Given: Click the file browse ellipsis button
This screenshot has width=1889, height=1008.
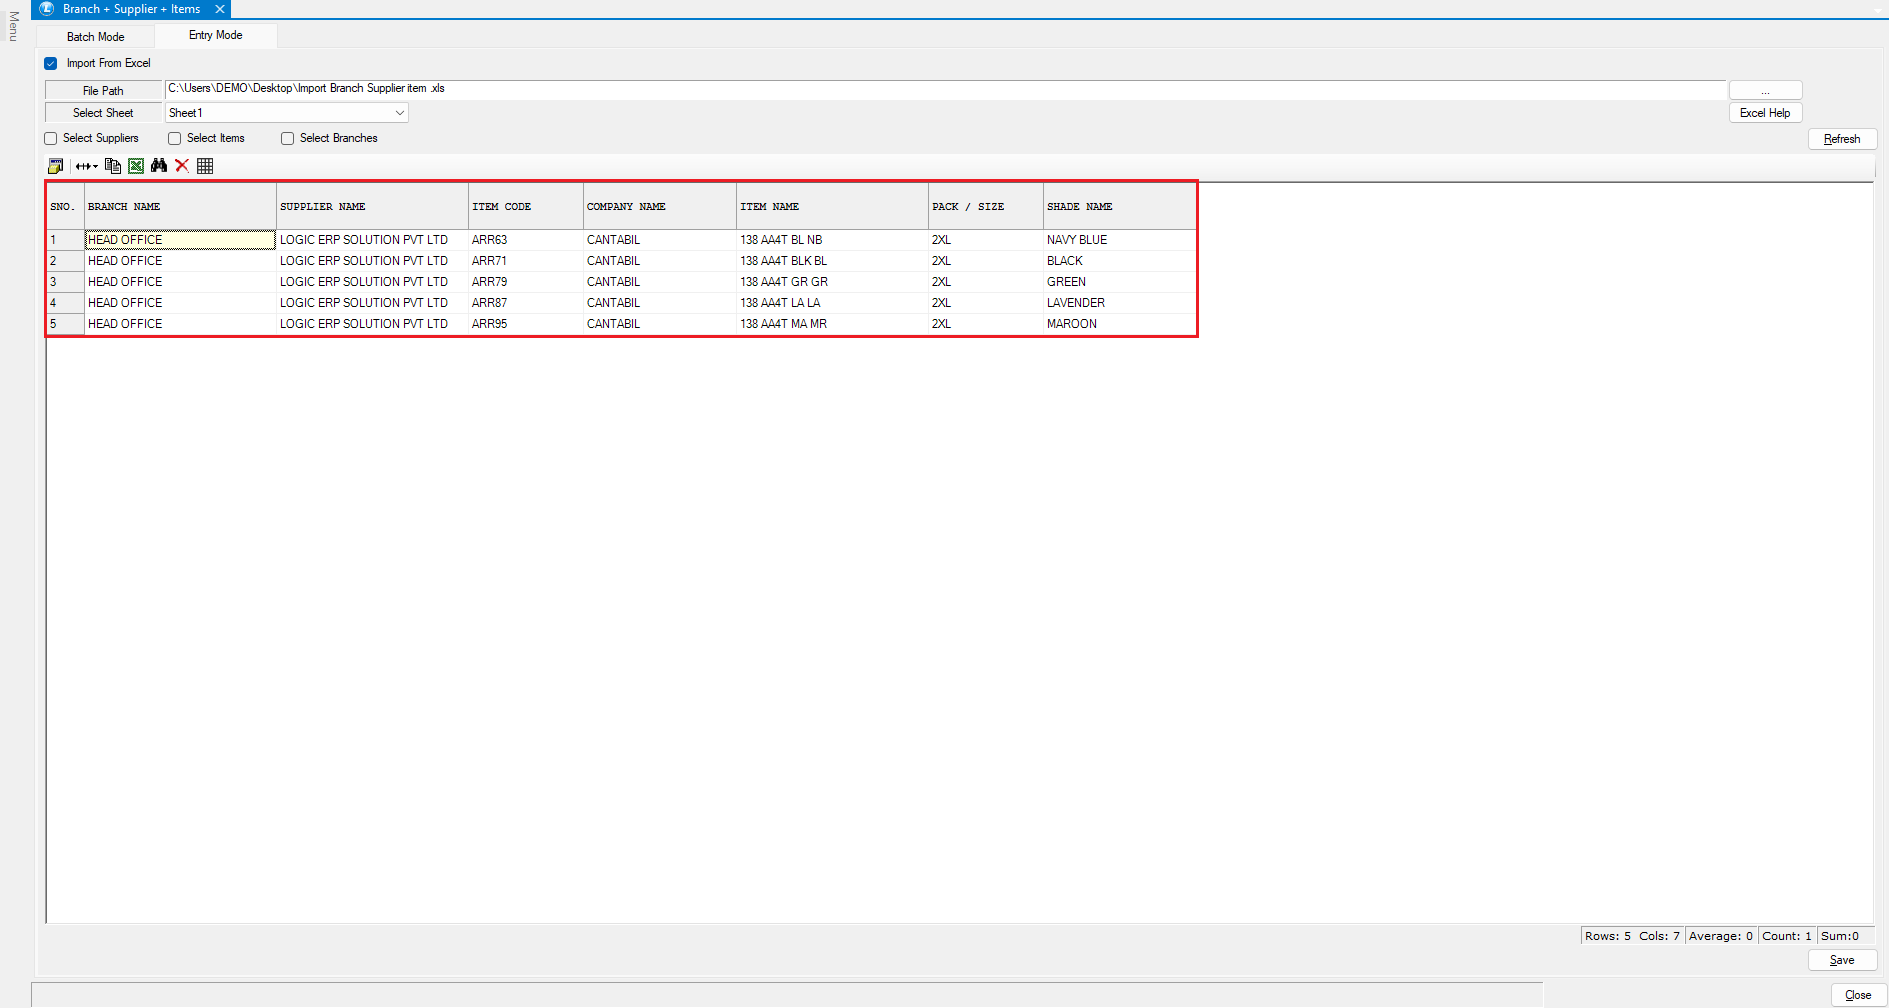Looking at the screenshot, I should (x=1765, y=91).
